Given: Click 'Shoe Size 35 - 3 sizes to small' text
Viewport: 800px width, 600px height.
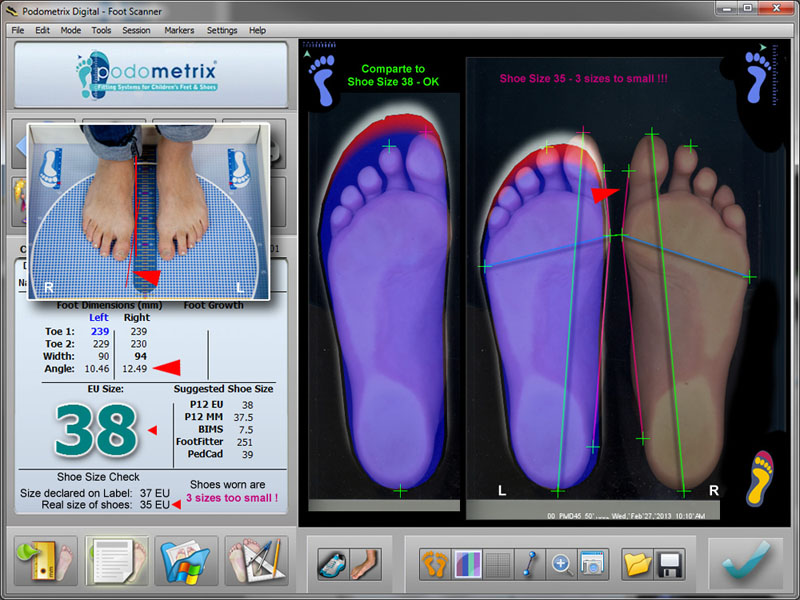Looking at the screenshot, I should [x=584, y=79].
